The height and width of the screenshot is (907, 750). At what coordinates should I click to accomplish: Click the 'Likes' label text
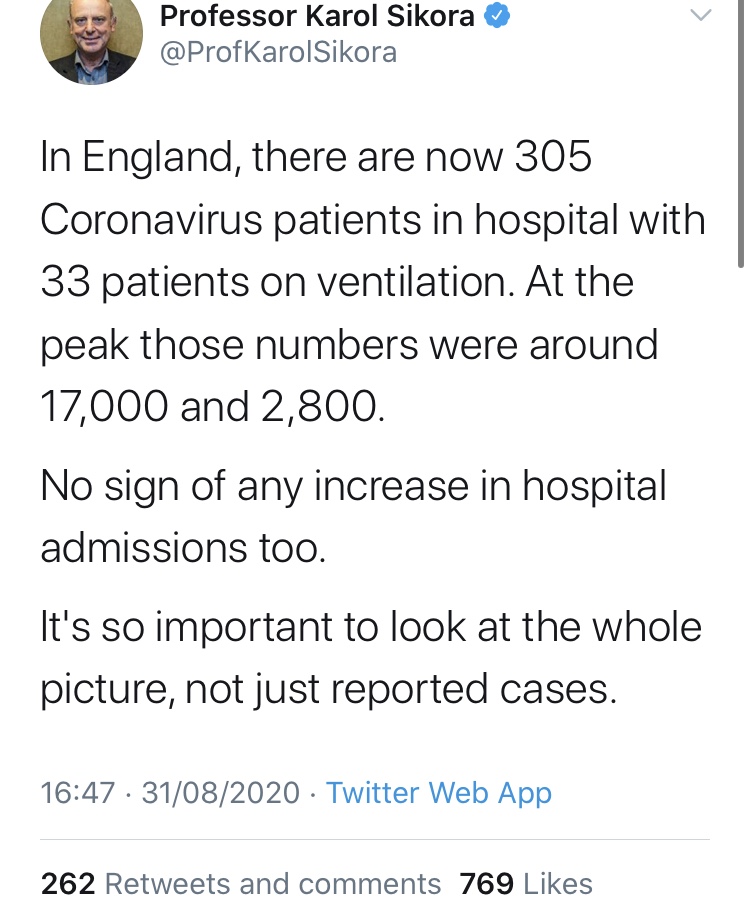tap(558, 884)
